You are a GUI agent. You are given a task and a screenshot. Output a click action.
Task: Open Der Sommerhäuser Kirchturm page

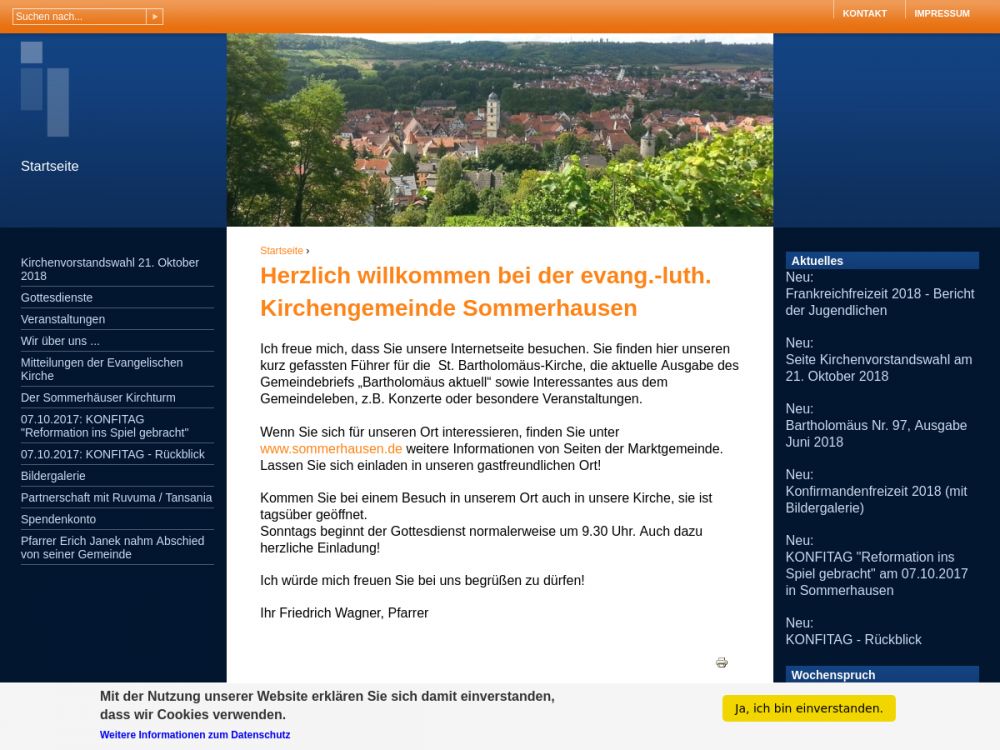[98, 398]
